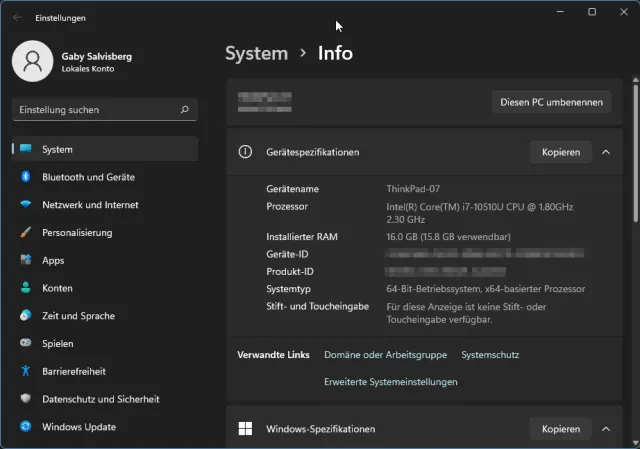This screenshot has width=640, height=449.
Task: Click the search magnifier icon
Action: (184, 110)
